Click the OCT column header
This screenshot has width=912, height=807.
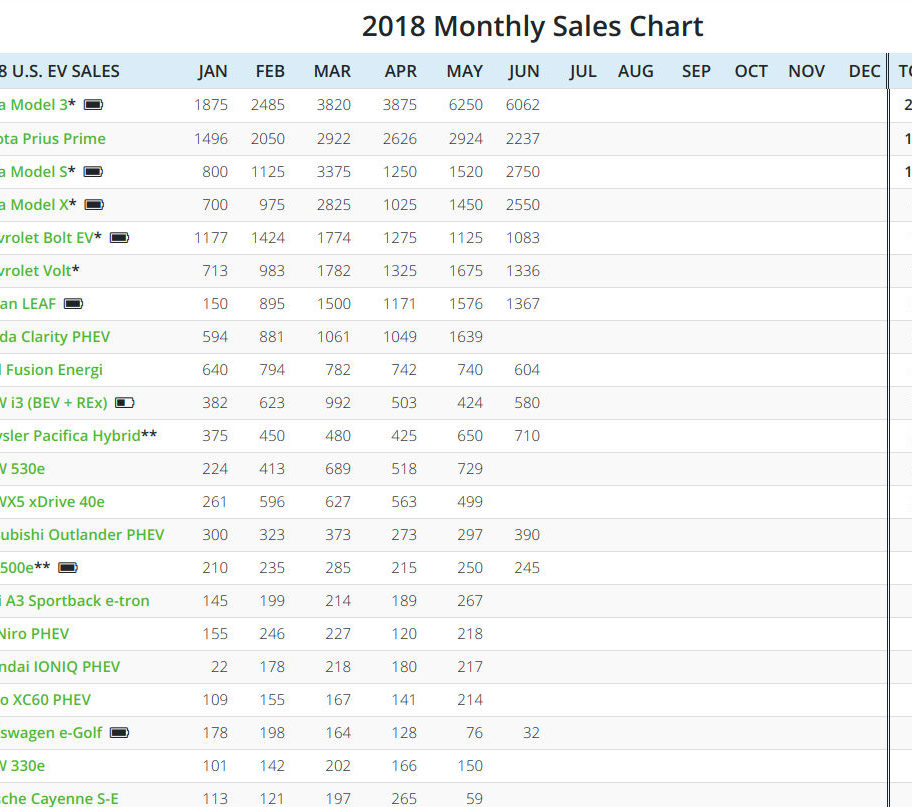tap(751, 72)
